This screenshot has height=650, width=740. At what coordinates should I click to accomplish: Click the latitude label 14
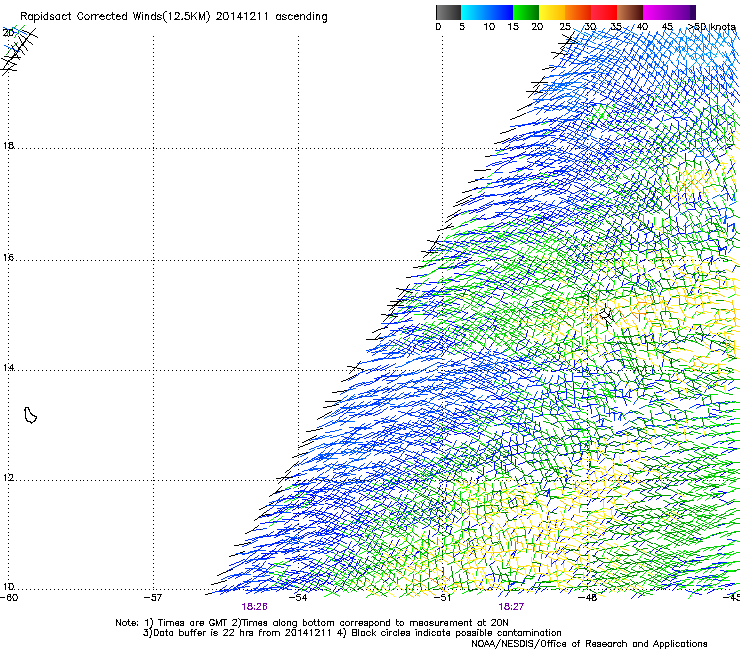click(8, 367)
